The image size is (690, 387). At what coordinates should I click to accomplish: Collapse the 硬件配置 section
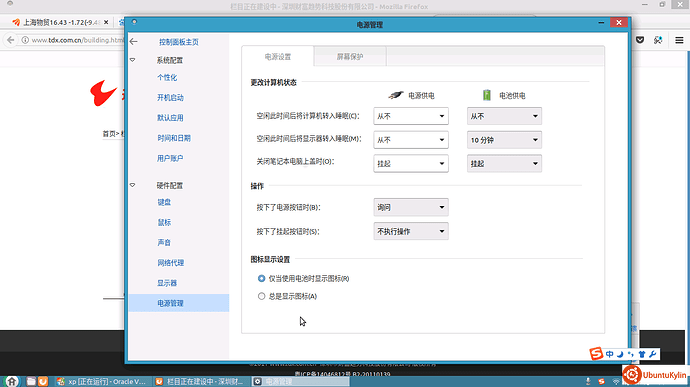click(132, 185)
